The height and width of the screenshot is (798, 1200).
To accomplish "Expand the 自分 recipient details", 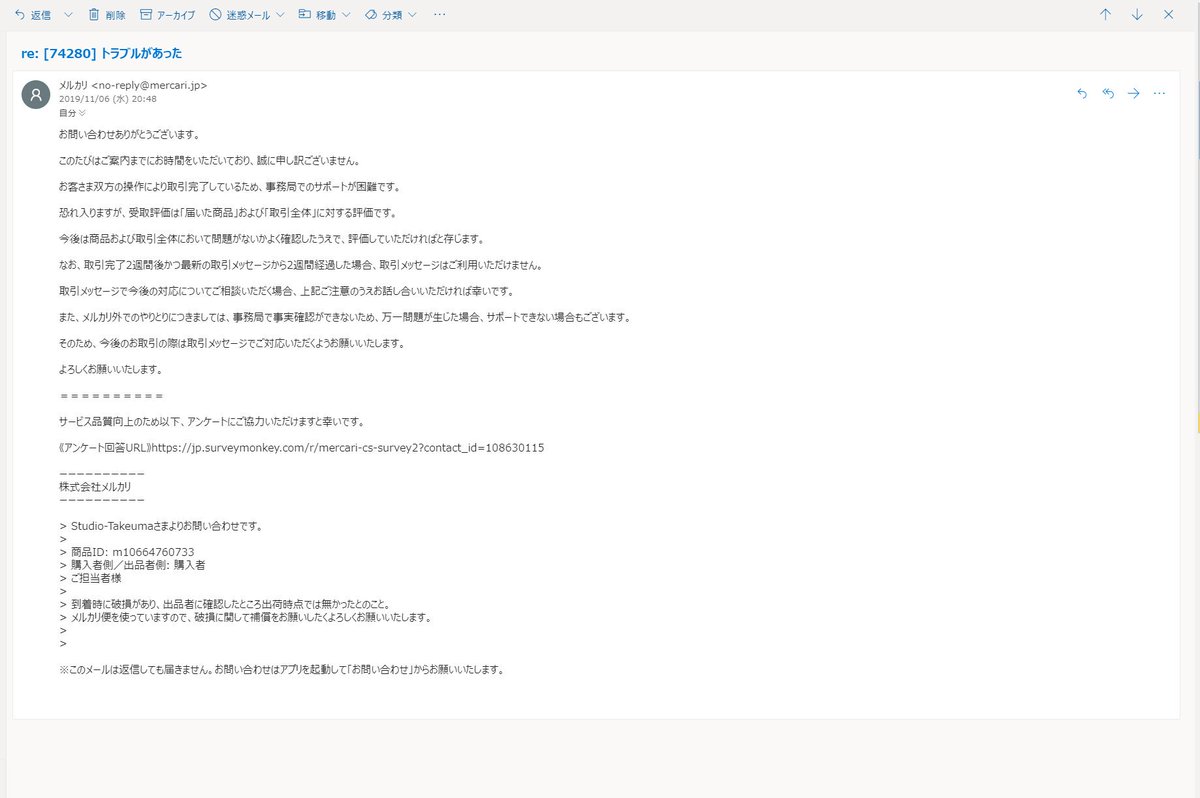I will [73, 113].
